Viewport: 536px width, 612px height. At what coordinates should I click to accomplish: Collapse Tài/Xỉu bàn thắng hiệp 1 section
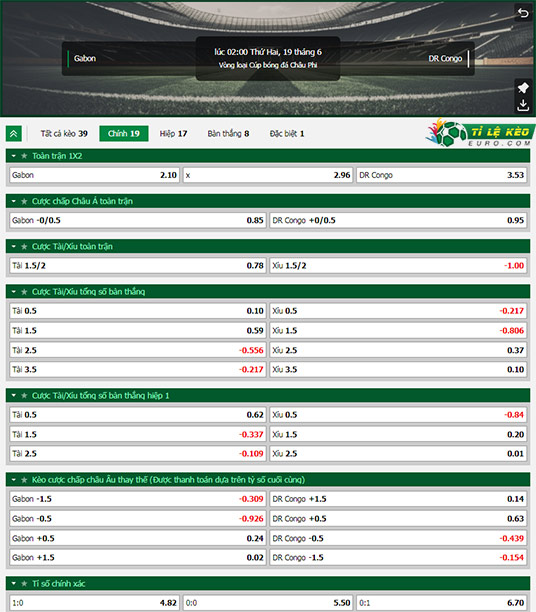14,396
